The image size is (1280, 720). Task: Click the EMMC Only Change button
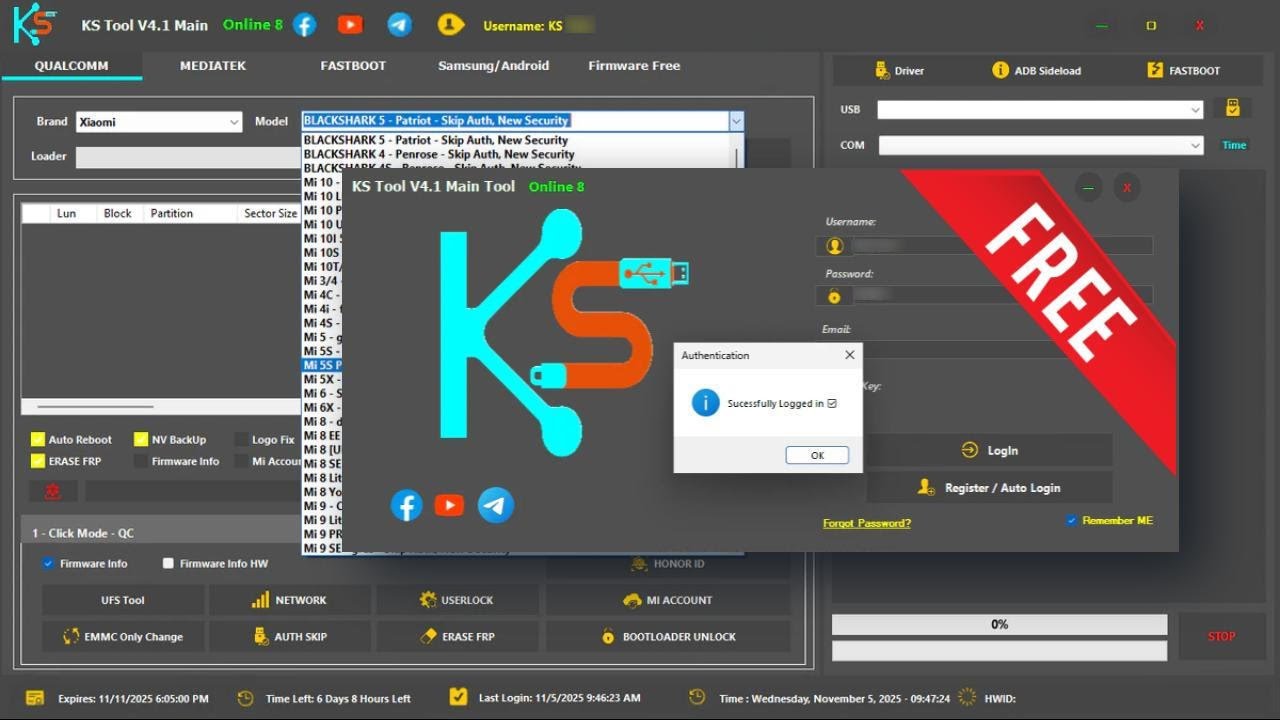123,636
